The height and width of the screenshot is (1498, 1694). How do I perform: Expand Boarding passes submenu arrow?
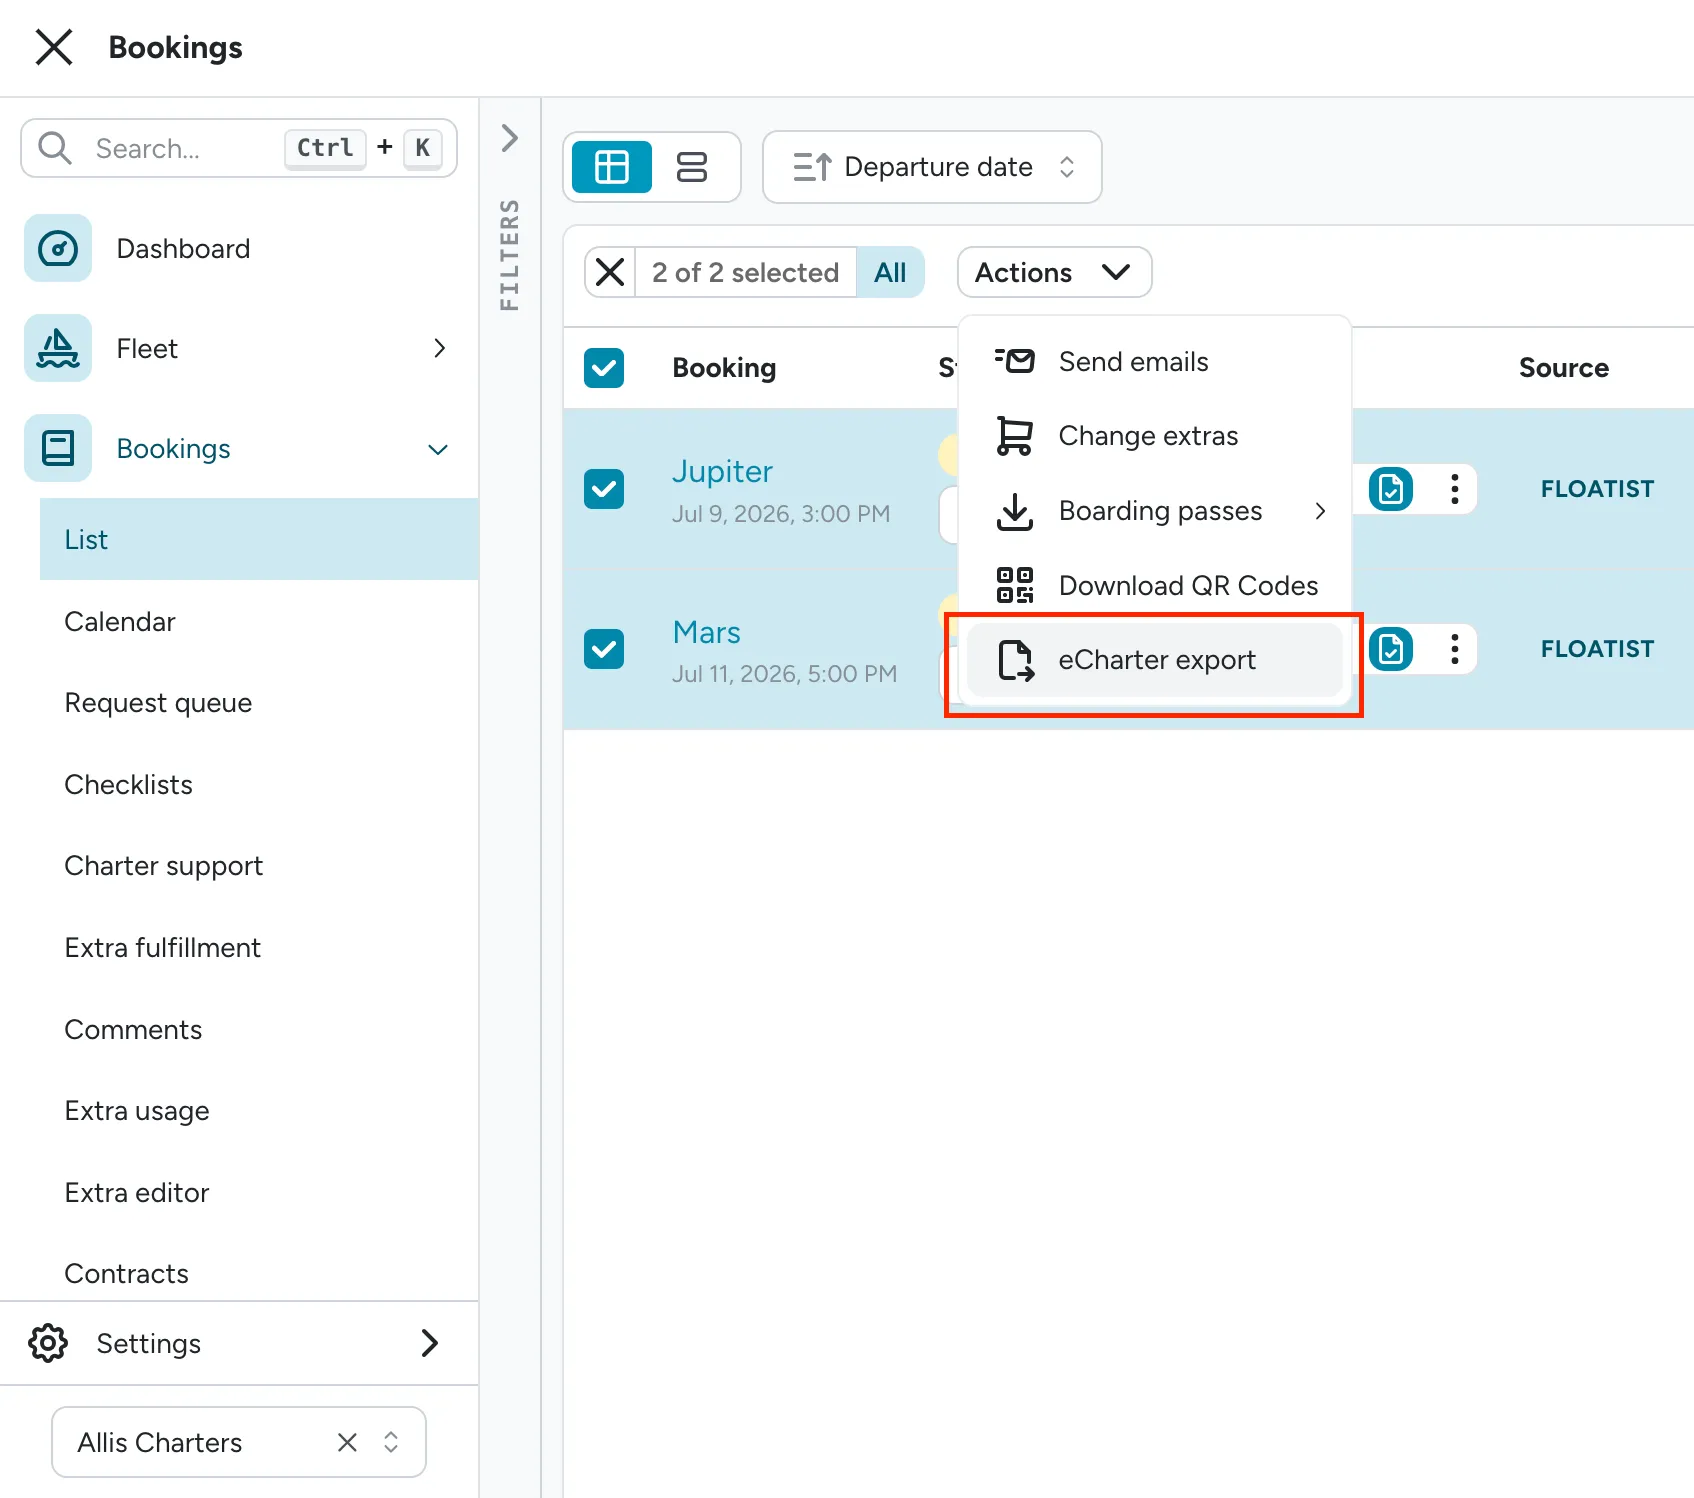pyautogui.click(x=1320, y=511)
